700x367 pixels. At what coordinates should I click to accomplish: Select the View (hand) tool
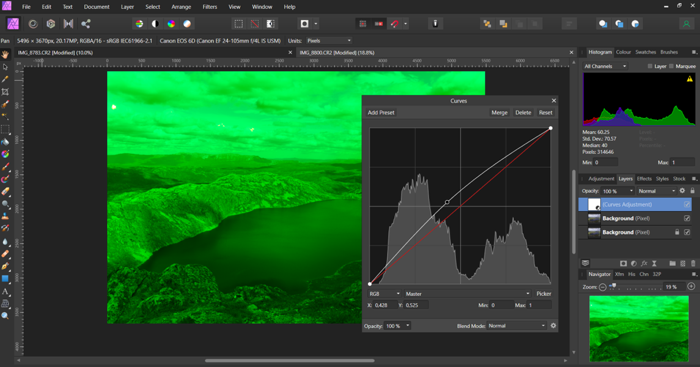tap(5, 54)
